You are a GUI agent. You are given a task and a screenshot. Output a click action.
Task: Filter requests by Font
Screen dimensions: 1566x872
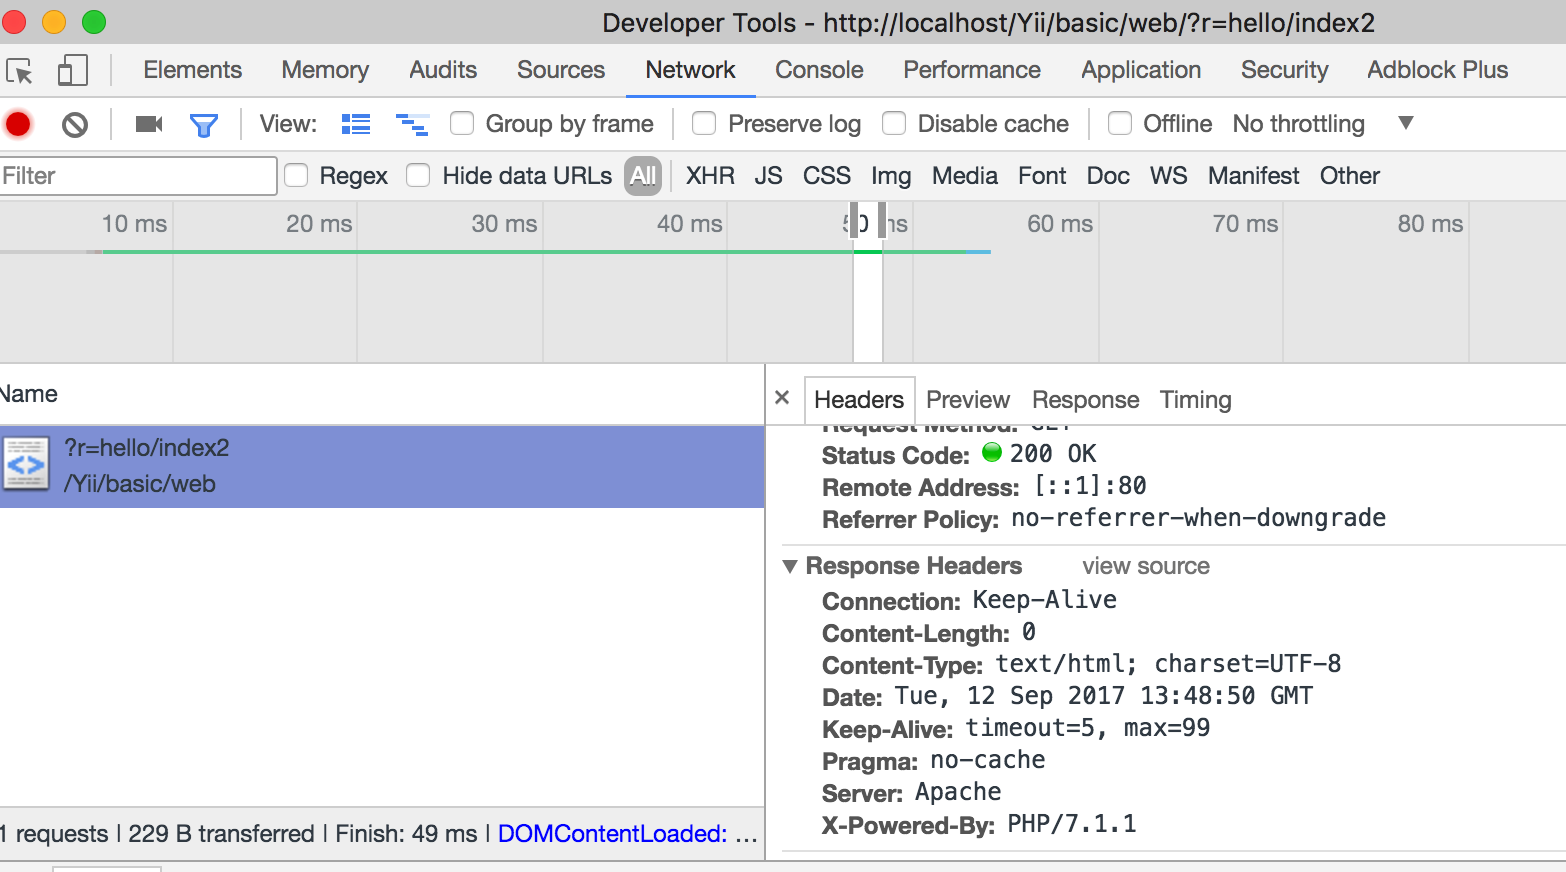coord(1042,176)
